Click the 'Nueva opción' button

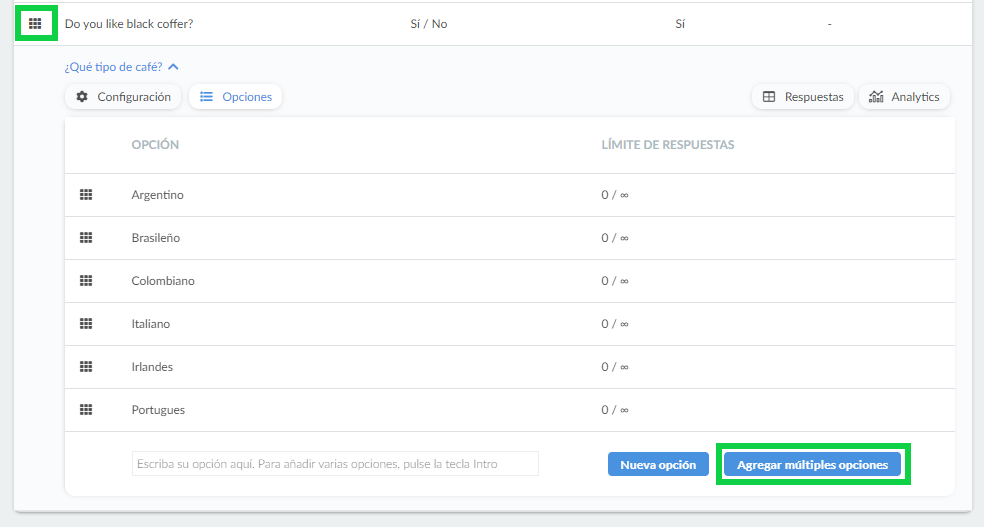[658, 464]
